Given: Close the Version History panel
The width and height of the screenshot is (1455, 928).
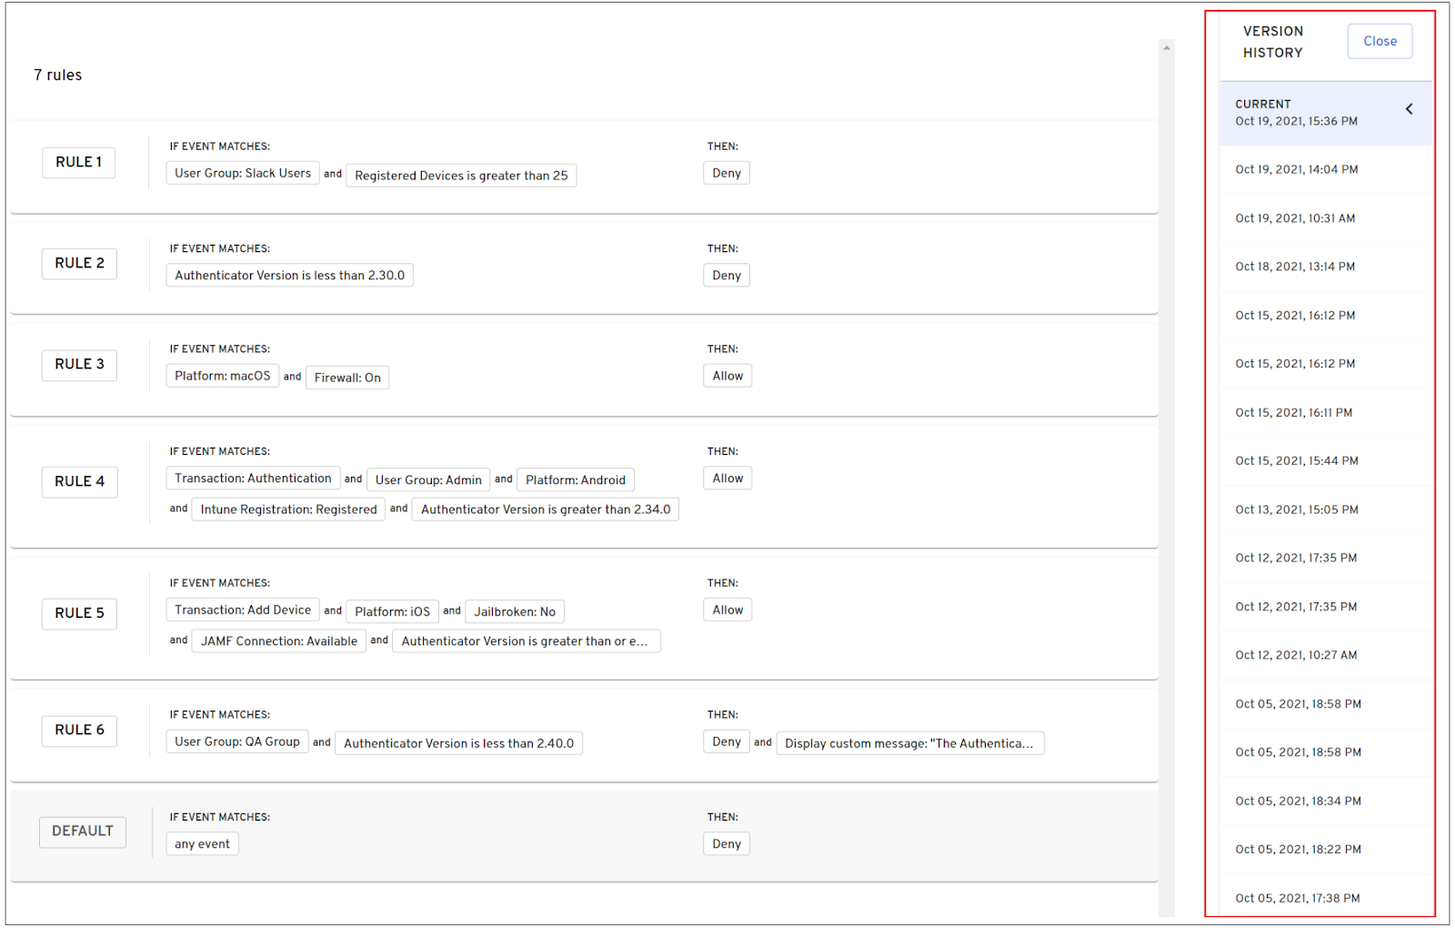Looking at the screenshot, I should point(1379,41).
